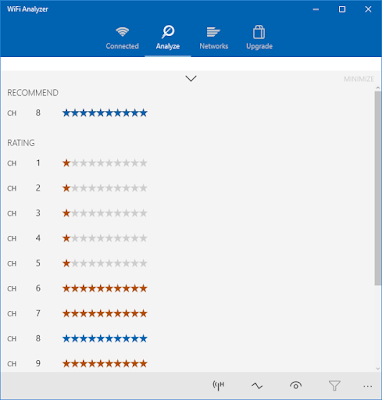Select the Analyze magnifier icon
This screenshot has width=382, height=400.
[x=168, y=32]
